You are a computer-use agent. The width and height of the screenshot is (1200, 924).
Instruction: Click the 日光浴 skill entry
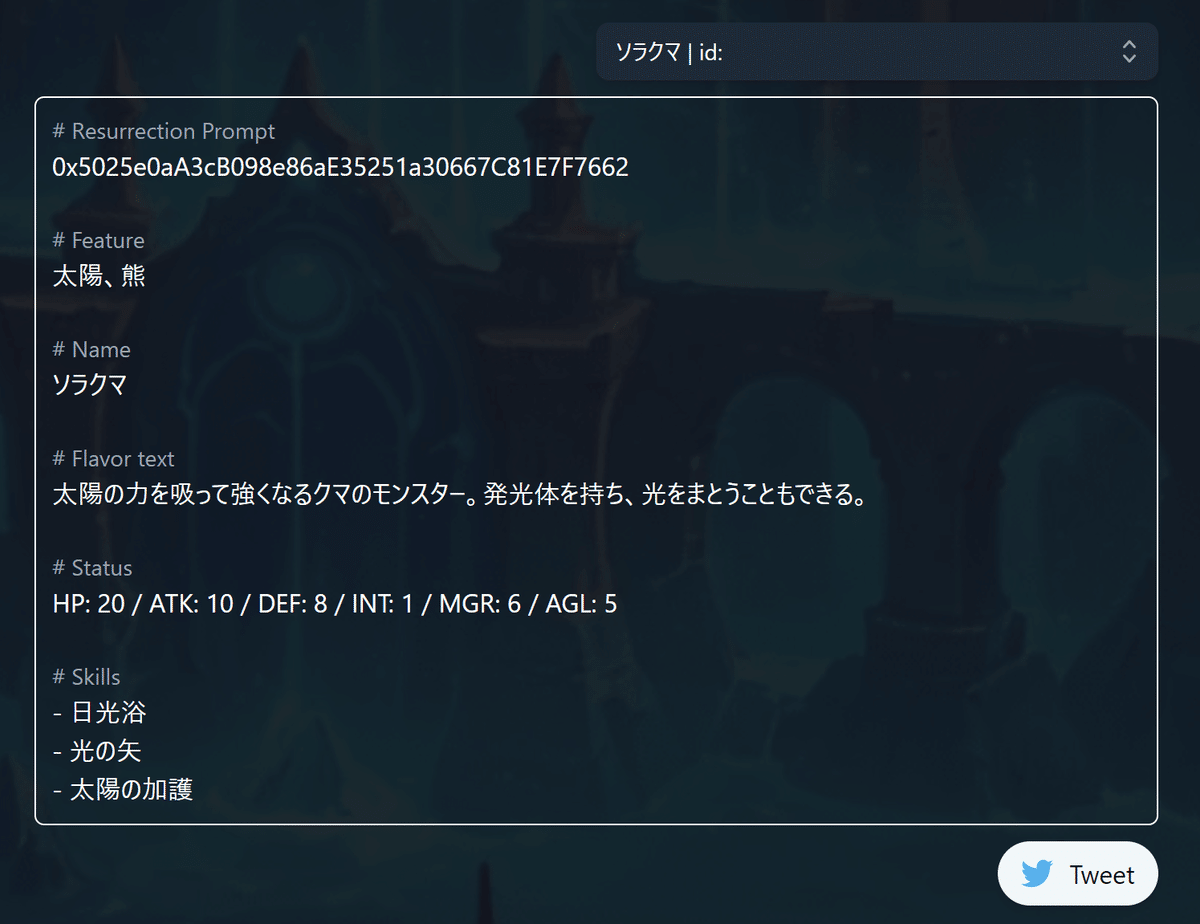100,713
